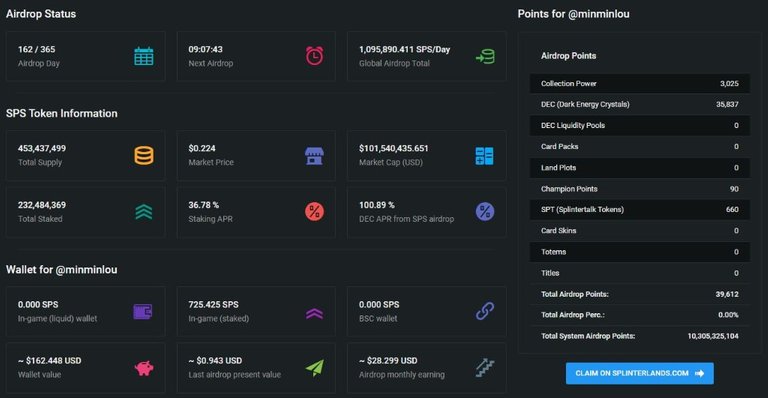Click the purple DEC APR percent icon
Image resolution: width=768 pixels, height=398 pixels.
click(485, 212)
